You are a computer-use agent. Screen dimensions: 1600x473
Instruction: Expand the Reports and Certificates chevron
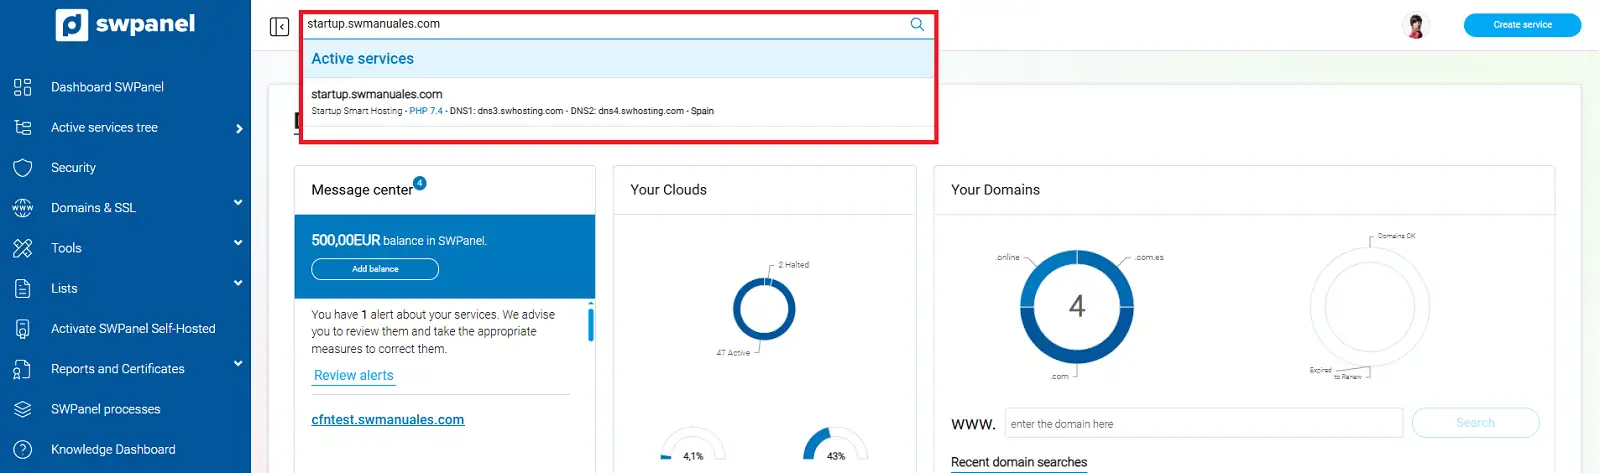(x=238, y=364)
